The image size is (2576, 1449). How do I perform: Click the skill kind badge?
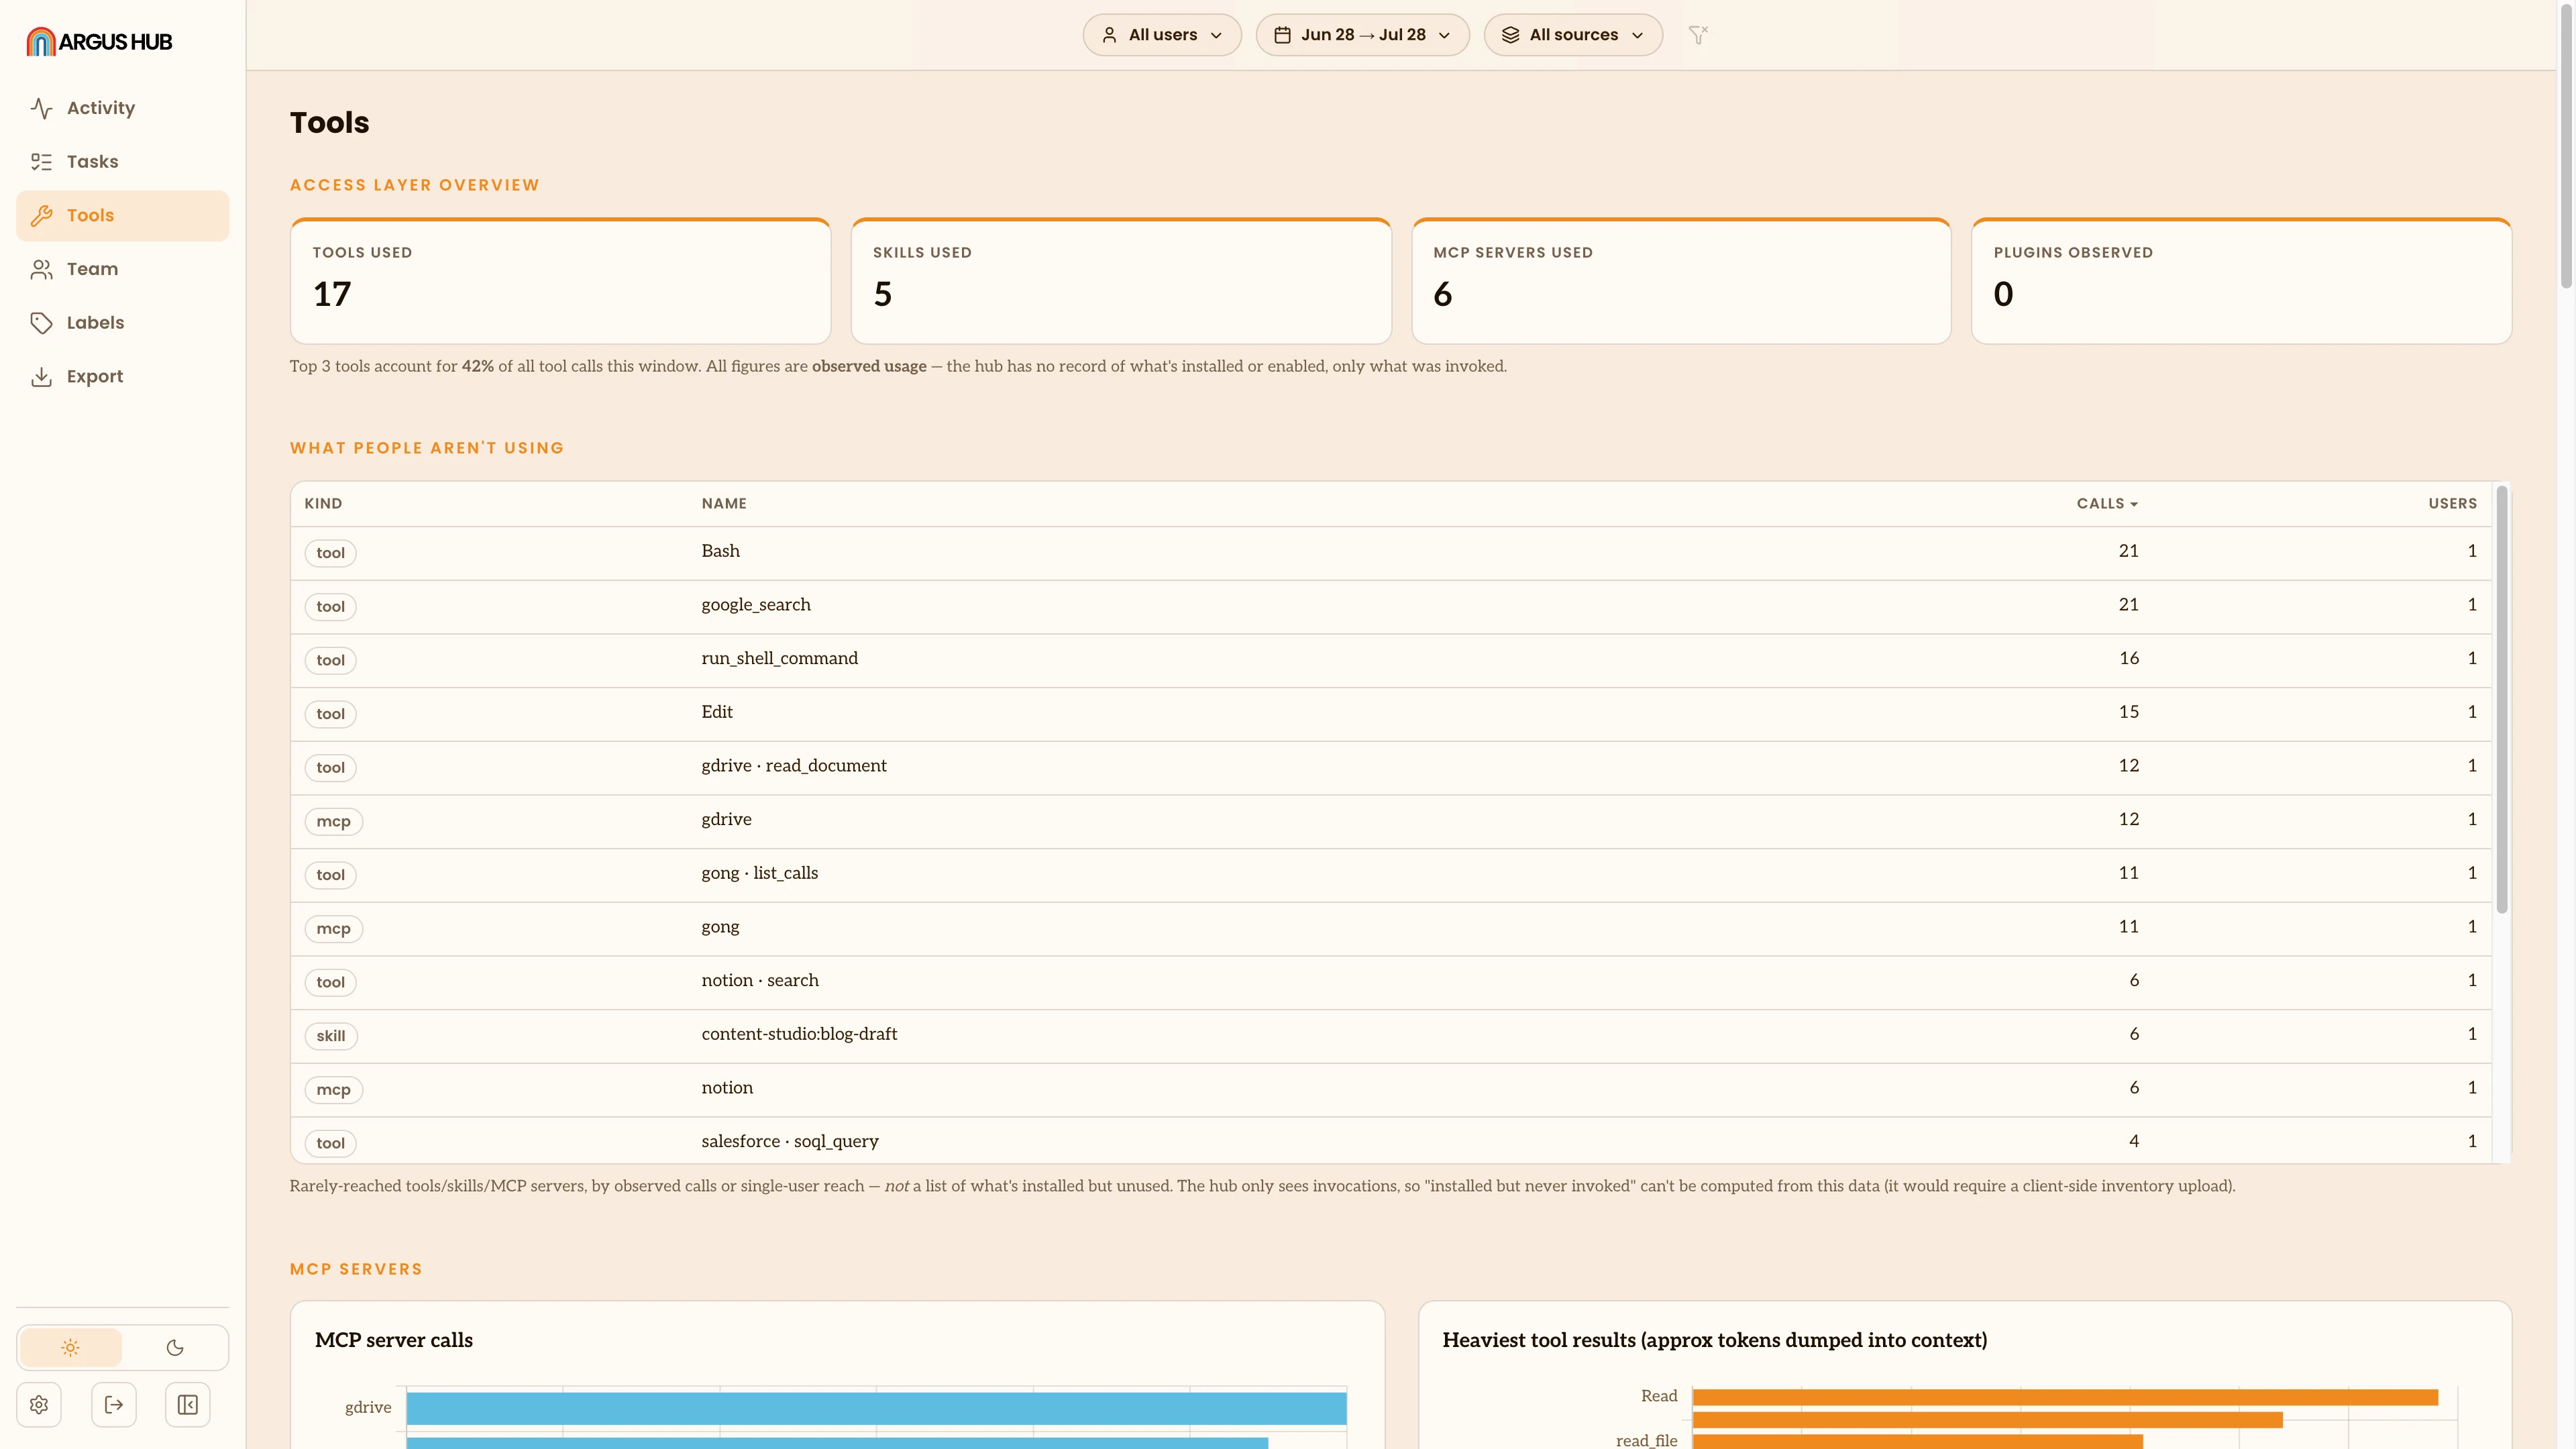330,1036
